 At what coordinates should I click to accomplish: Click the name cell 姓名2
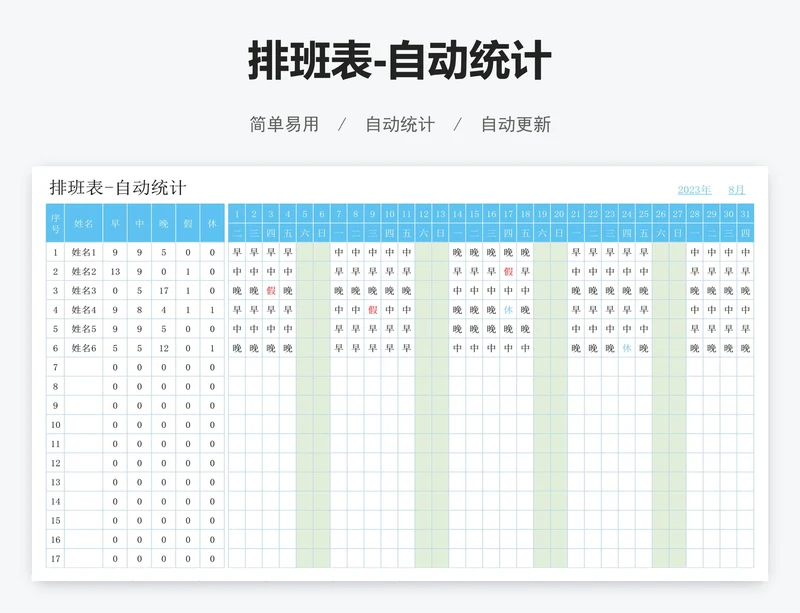pyautogui.click(x=84, y=272)
